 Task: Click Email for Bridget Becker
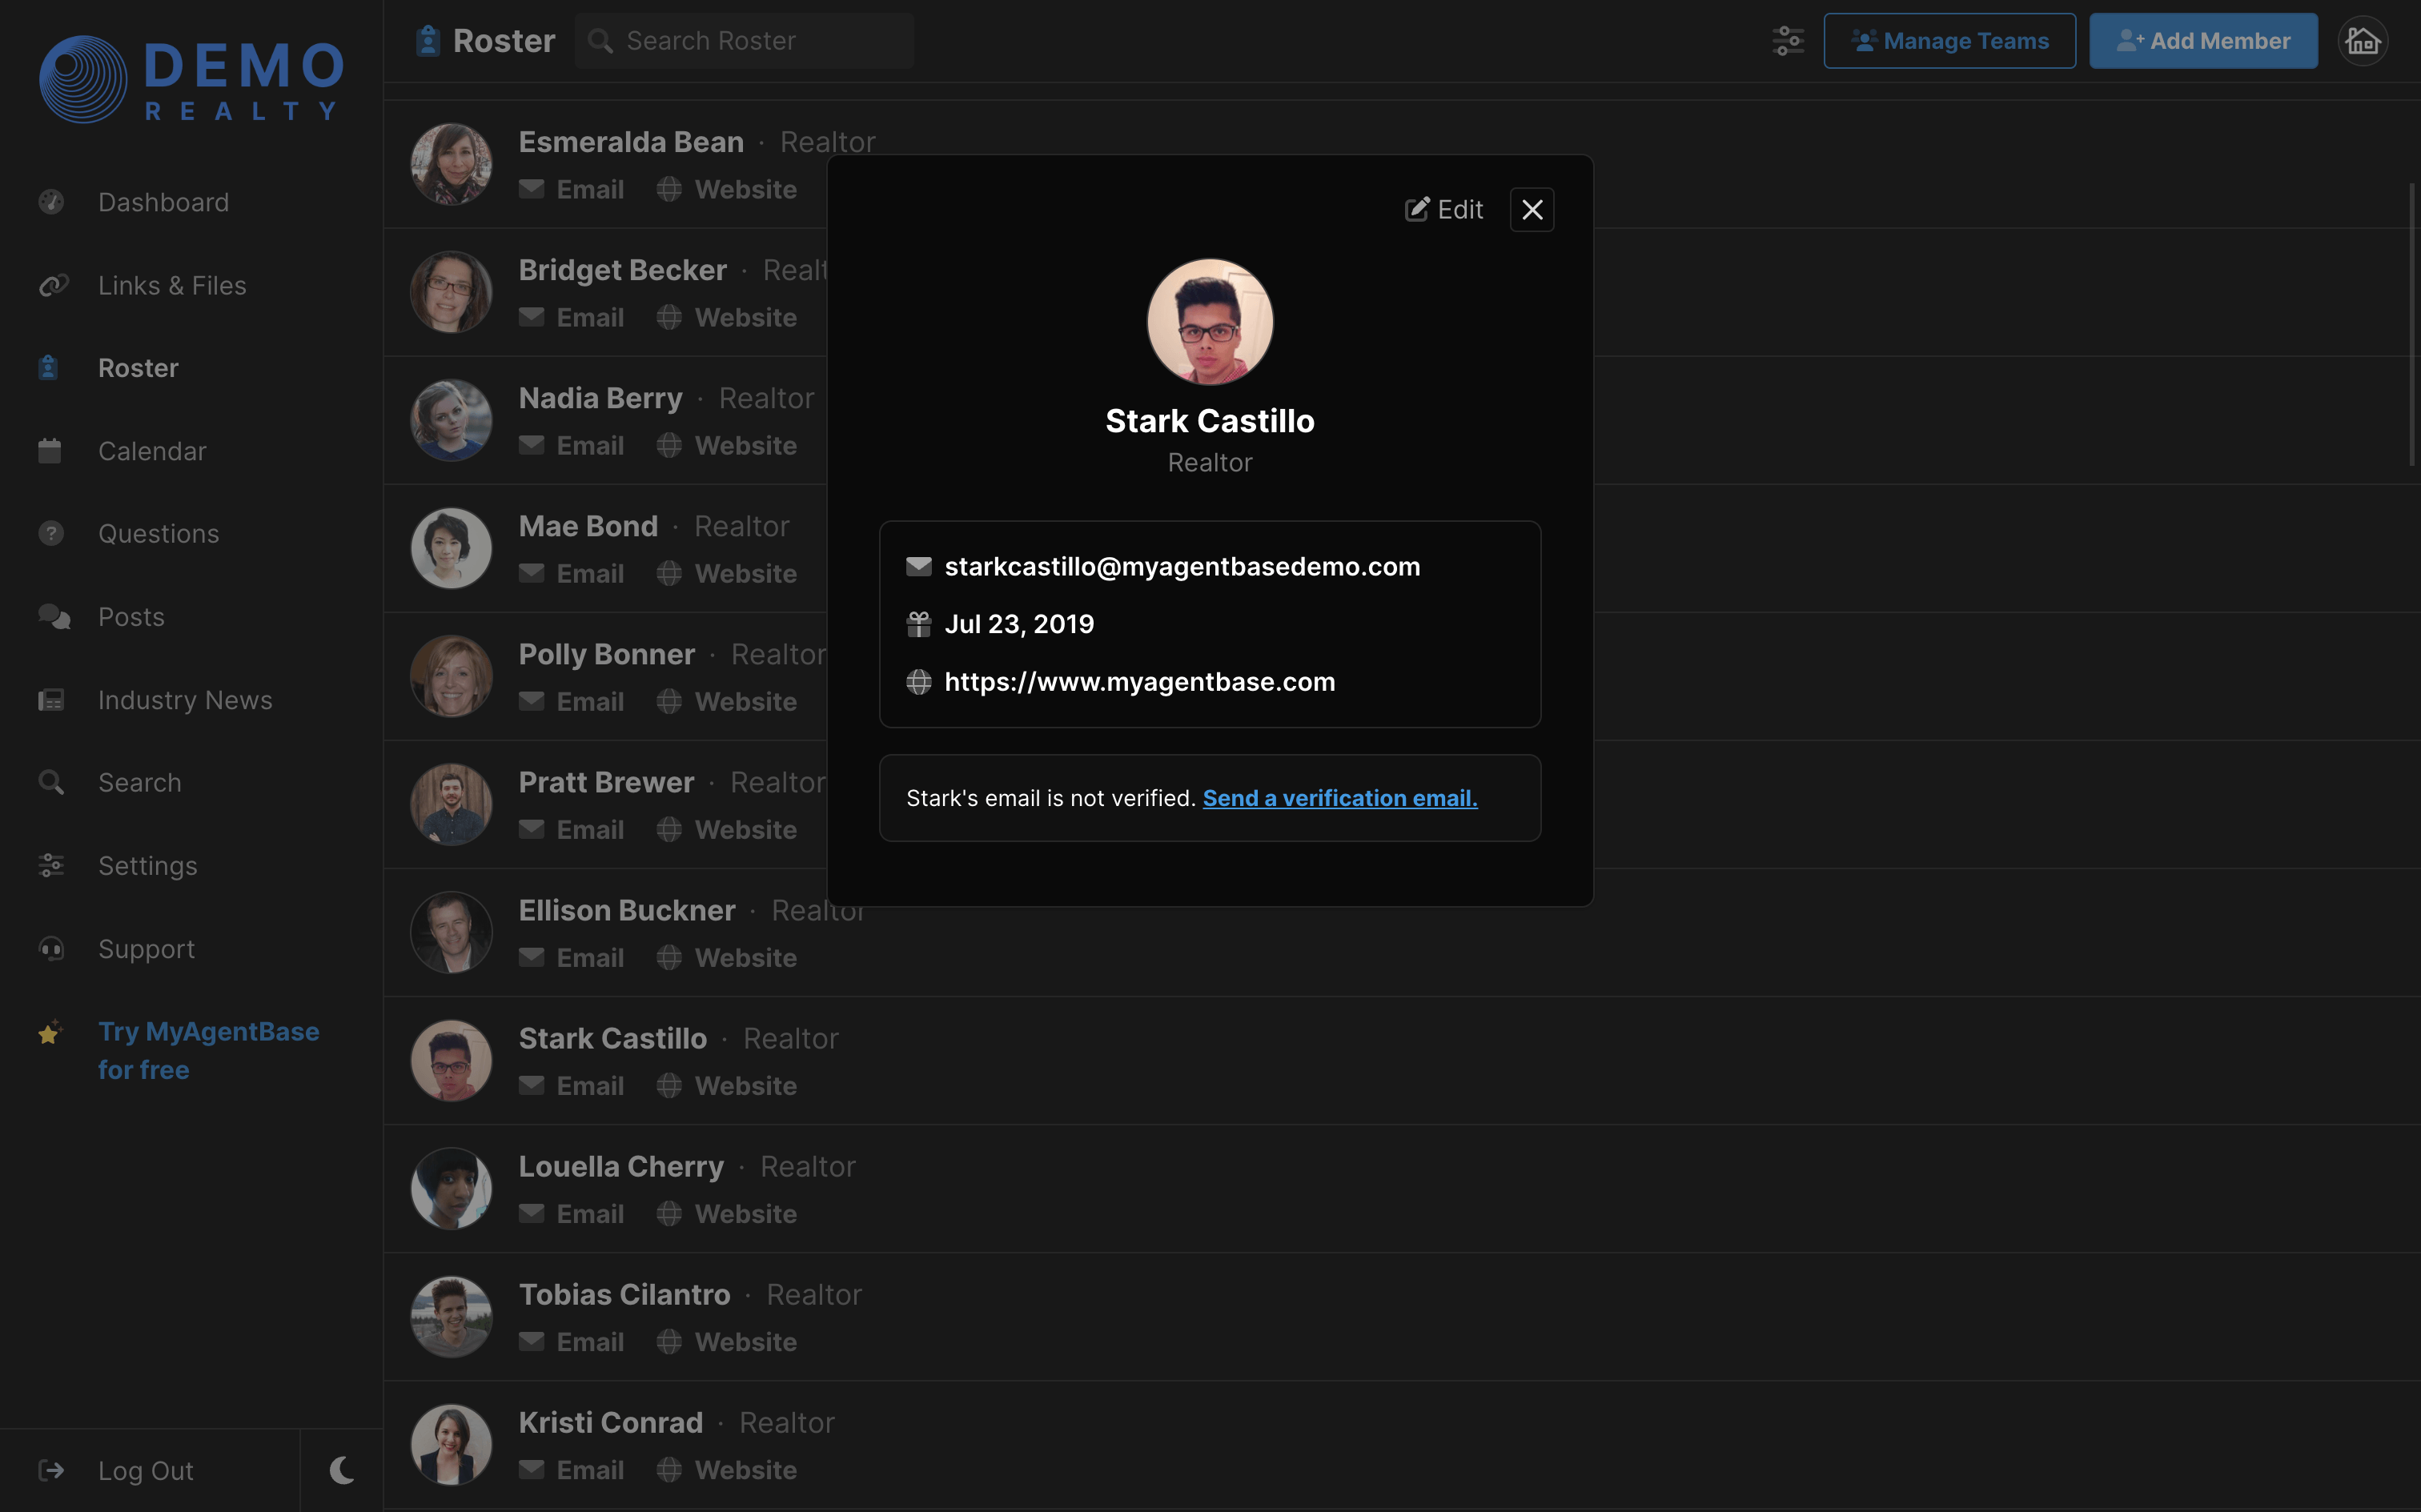pyautogui.click(x=571, y=317)
